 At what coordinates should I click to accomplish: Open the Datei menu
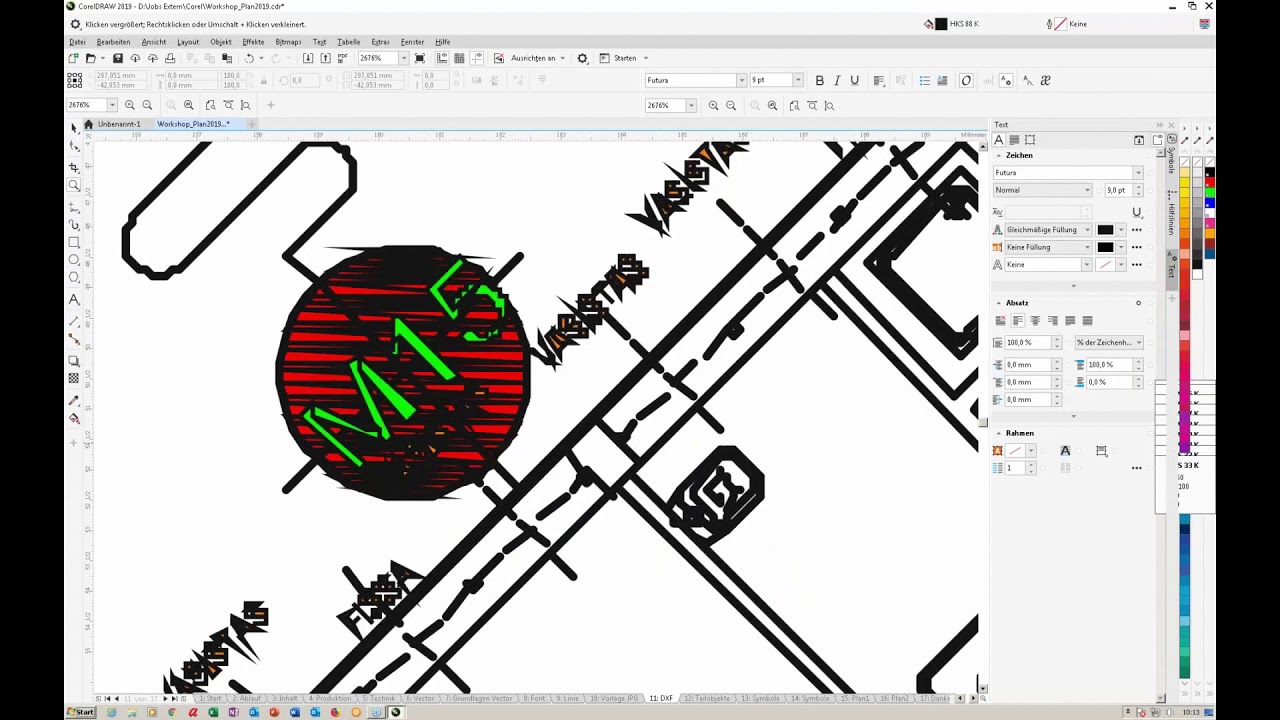(77, 42)
